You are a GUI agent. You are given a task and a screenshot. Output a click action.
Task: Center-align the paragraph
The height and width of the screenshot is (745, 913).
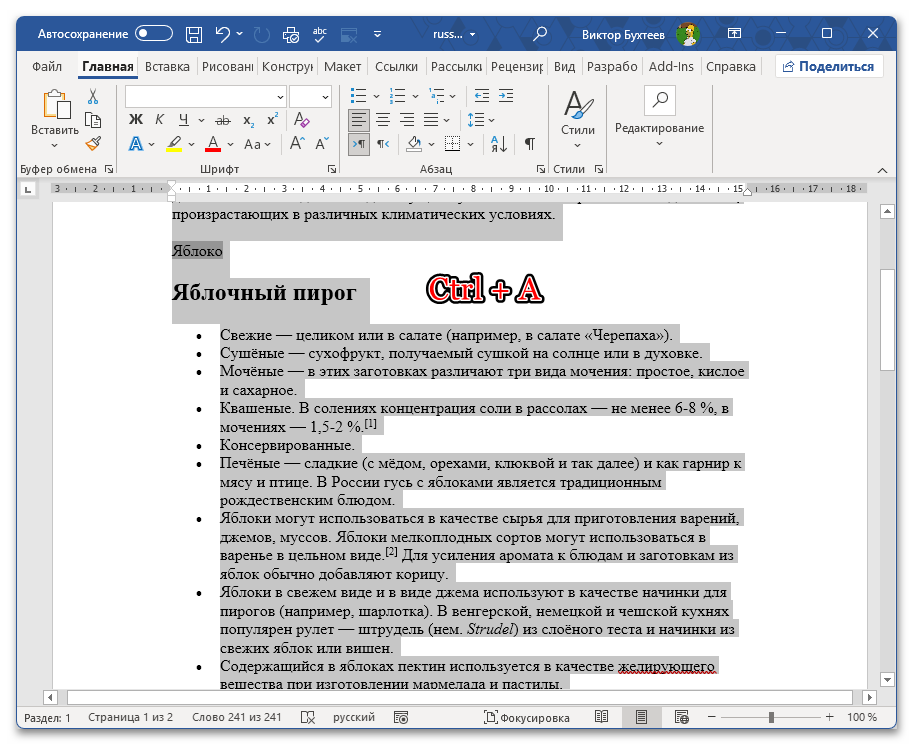coord(383,120)
